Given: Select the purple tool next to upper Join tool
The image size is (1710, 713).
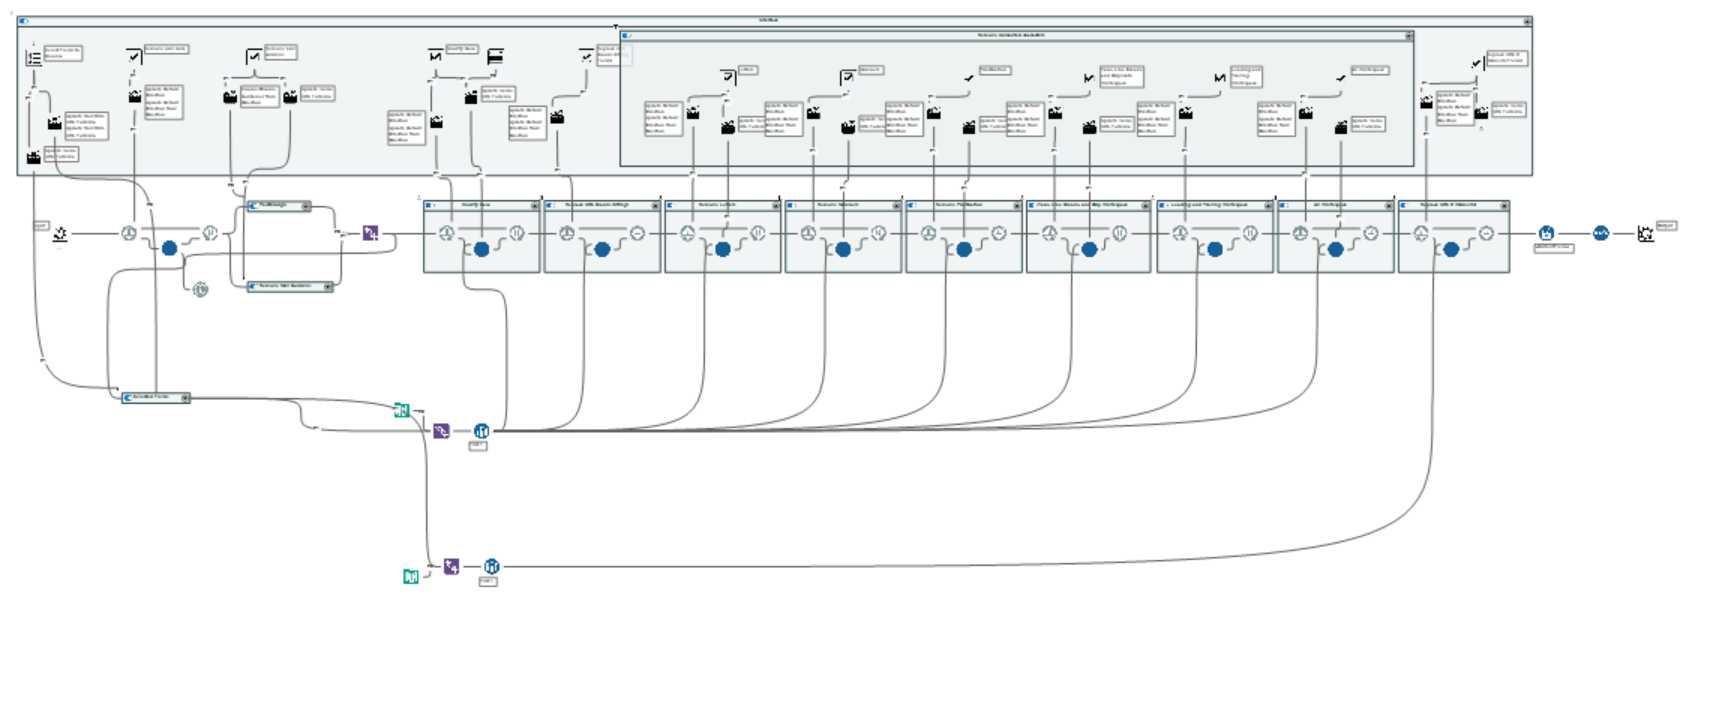Looking at the screenshot, I should tap(441, 431).
